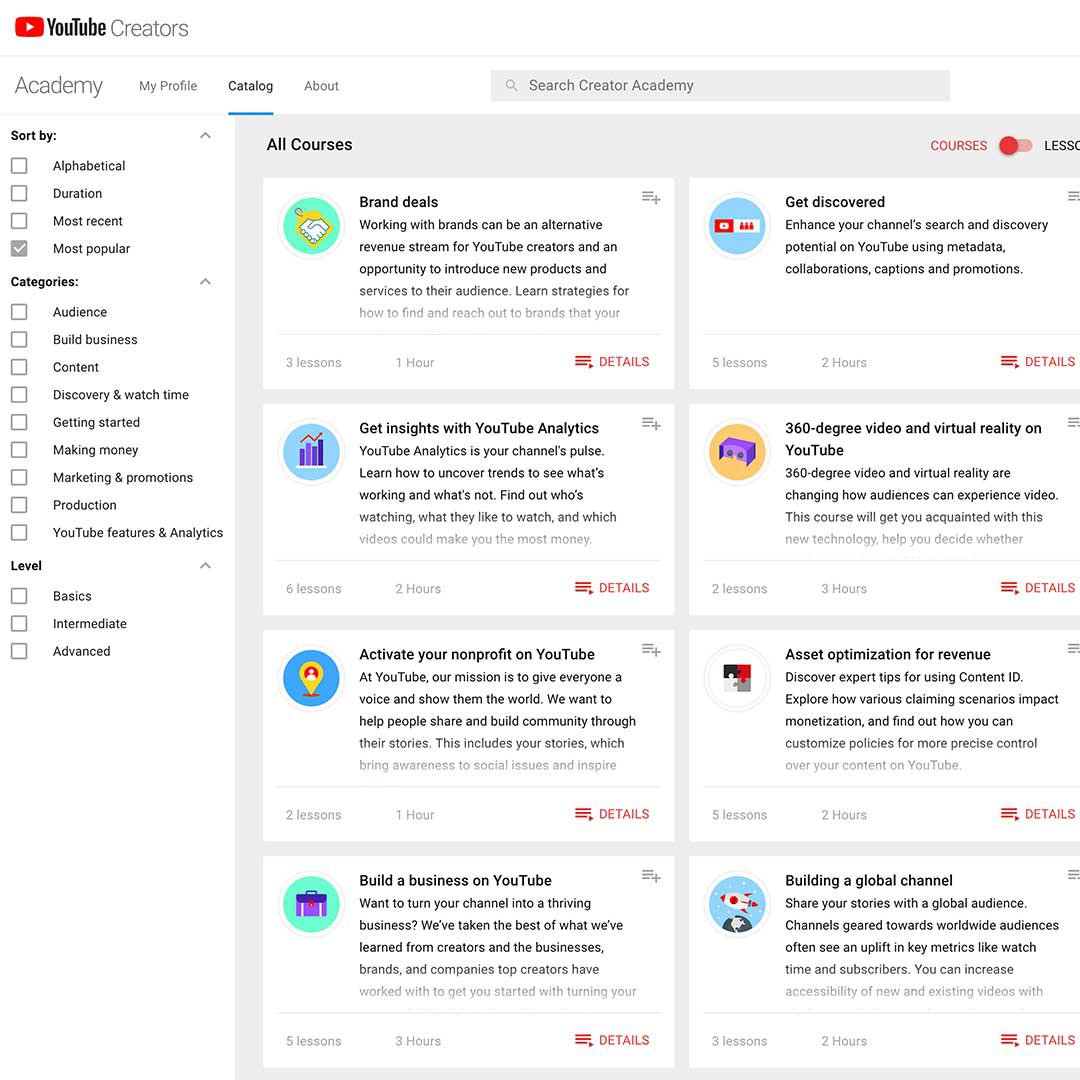Check the Most recent sort option

[19, 220]
